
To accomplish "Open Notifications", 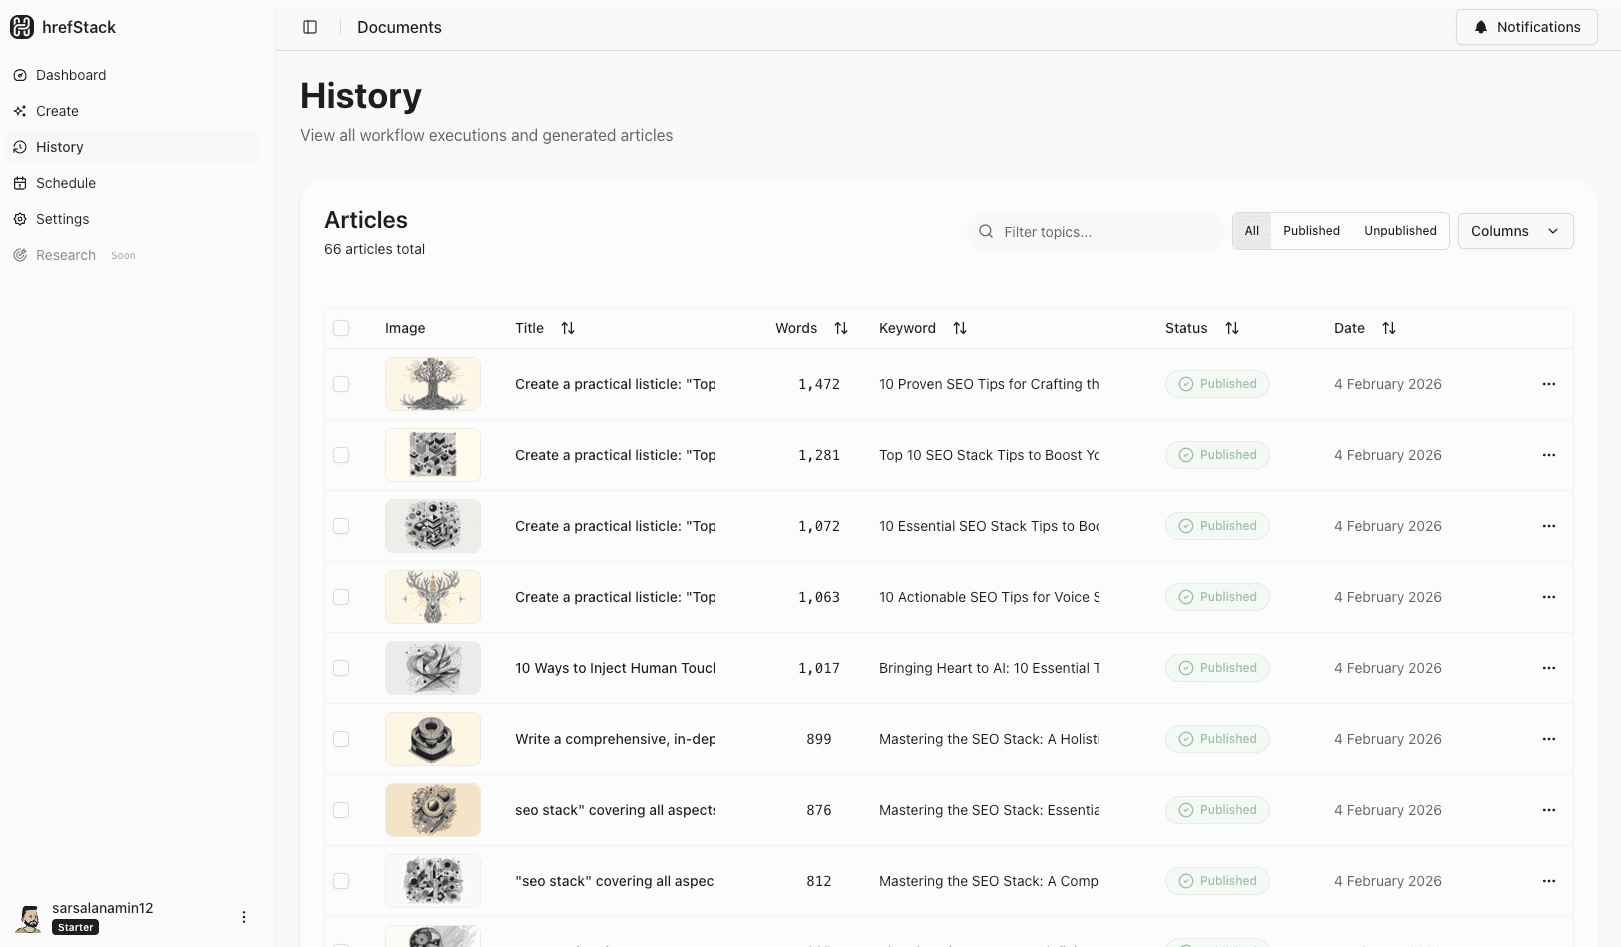I will 1526,27.
